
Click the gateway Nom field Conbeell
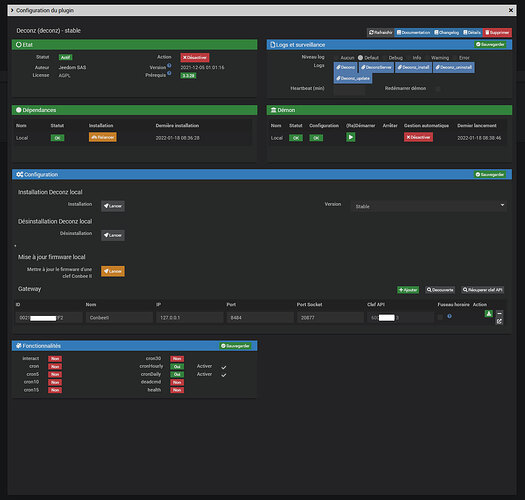tap(119, 317)
